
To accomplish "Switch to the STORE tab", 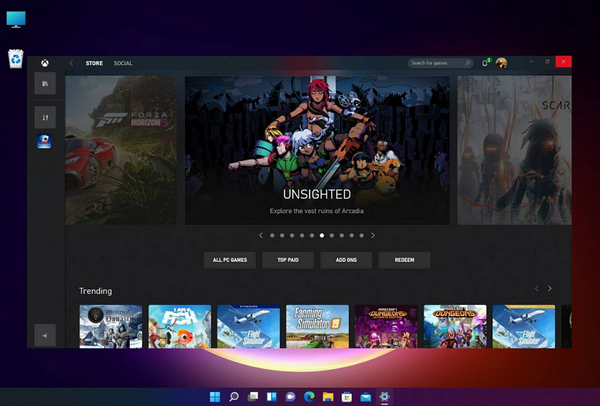I will (94, 63).
